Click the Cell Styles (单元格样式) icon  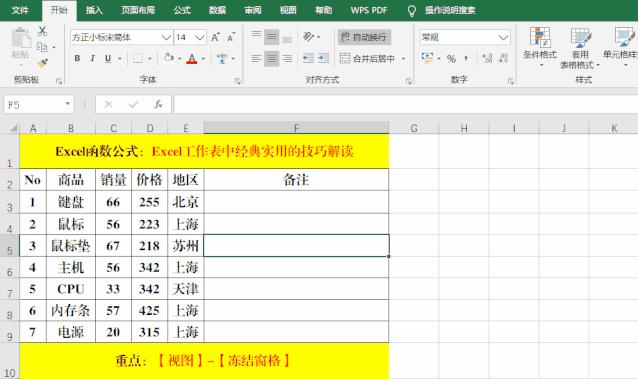[625, 37]
